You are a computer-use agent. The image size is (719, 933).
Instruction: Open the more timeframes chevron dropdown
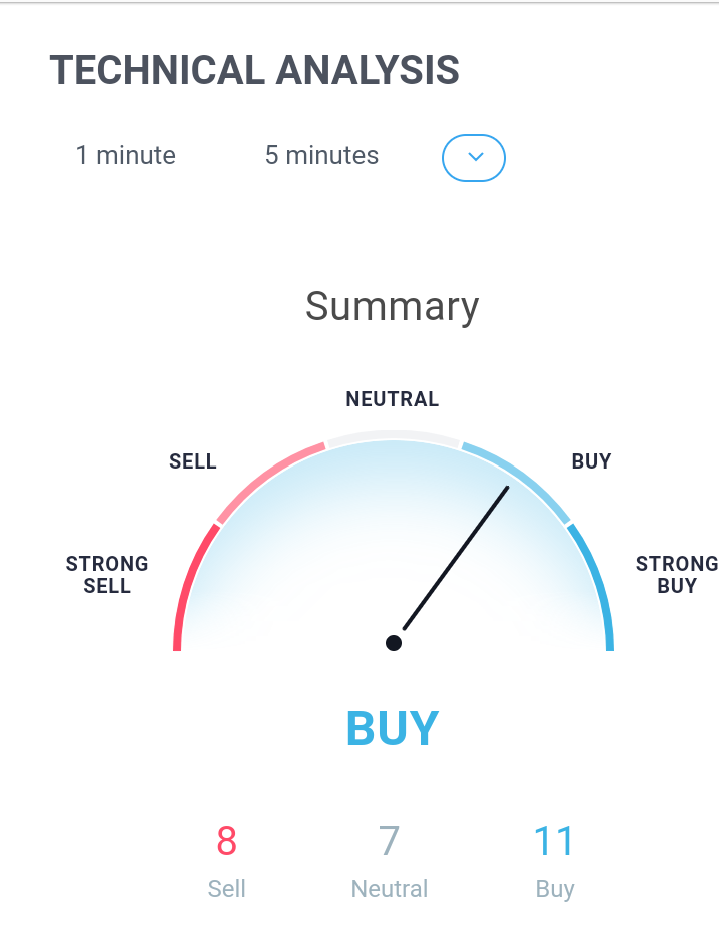click(x=474, y=158)
